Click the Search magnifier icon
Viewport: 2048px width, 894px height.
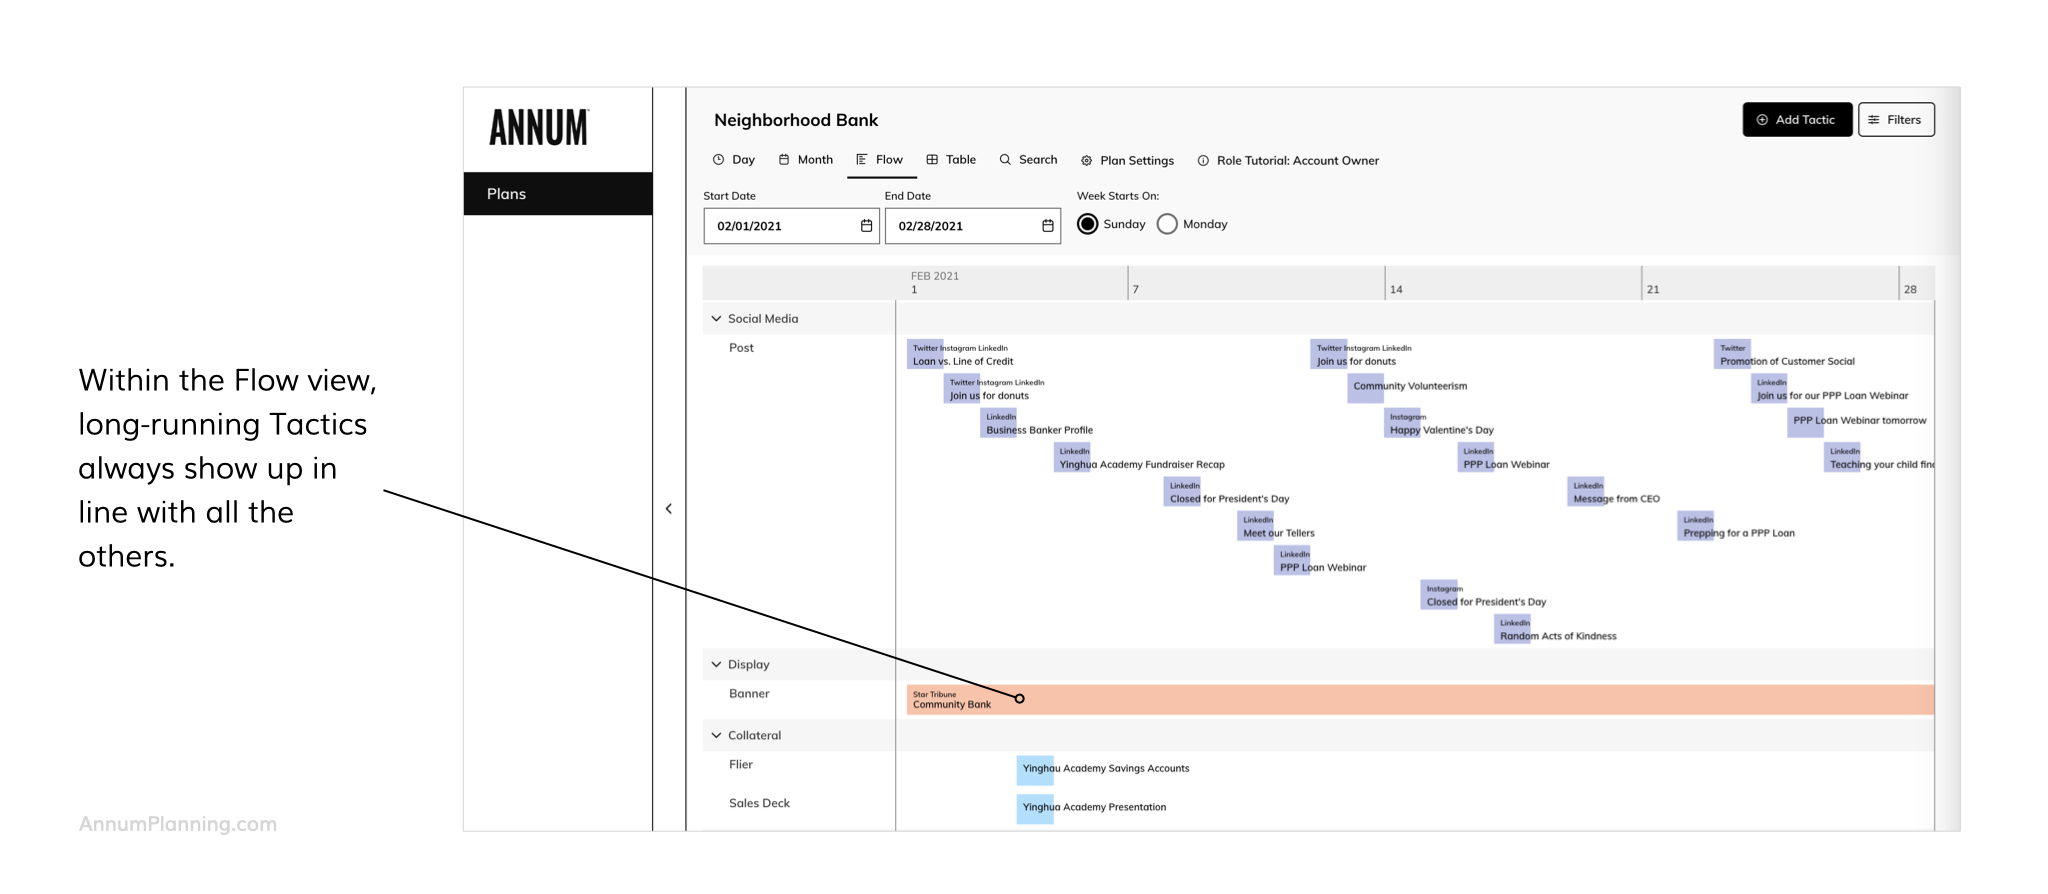(x=1005, y=160)
